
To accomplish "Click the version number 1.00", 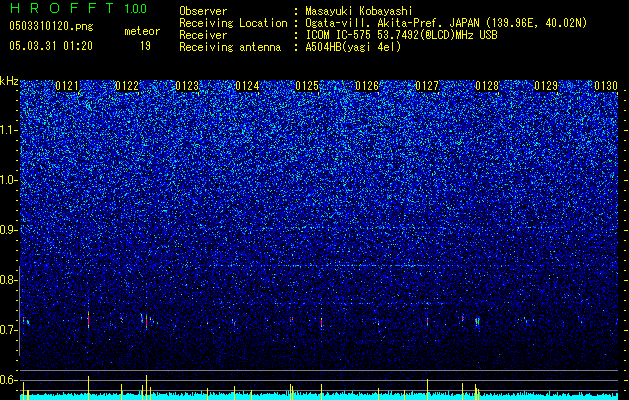I will tap(135, 8).
